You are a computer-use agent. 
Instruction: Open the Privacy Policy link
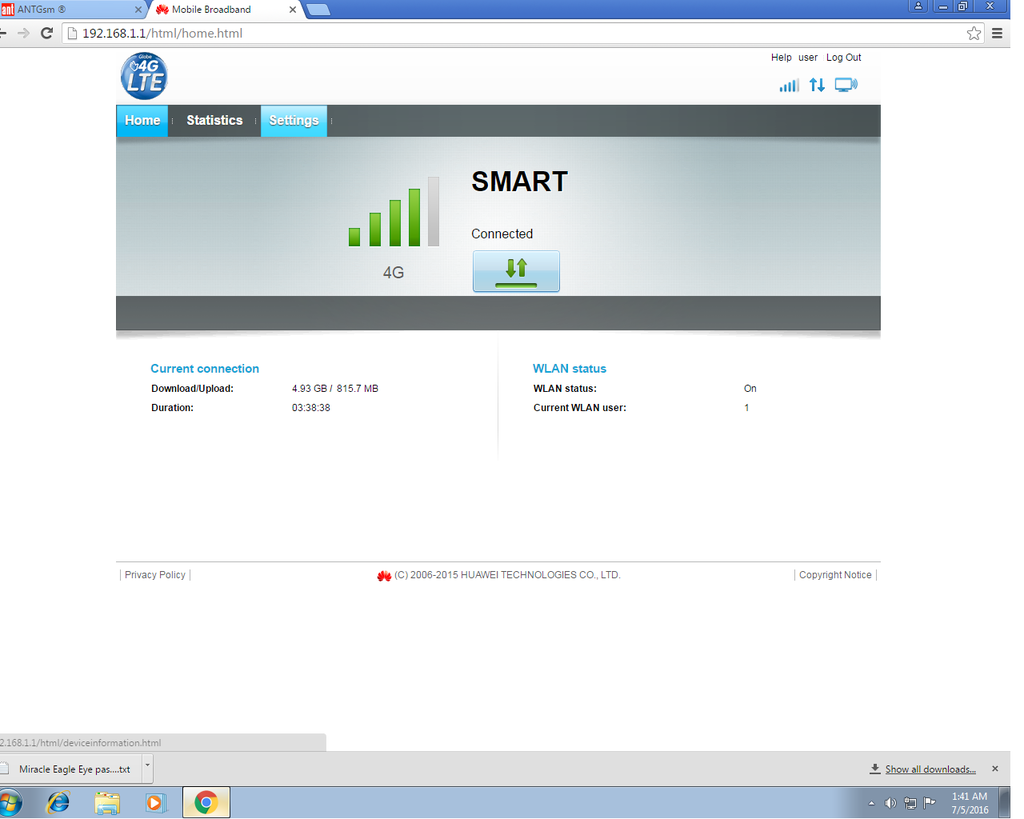[155, 575]
